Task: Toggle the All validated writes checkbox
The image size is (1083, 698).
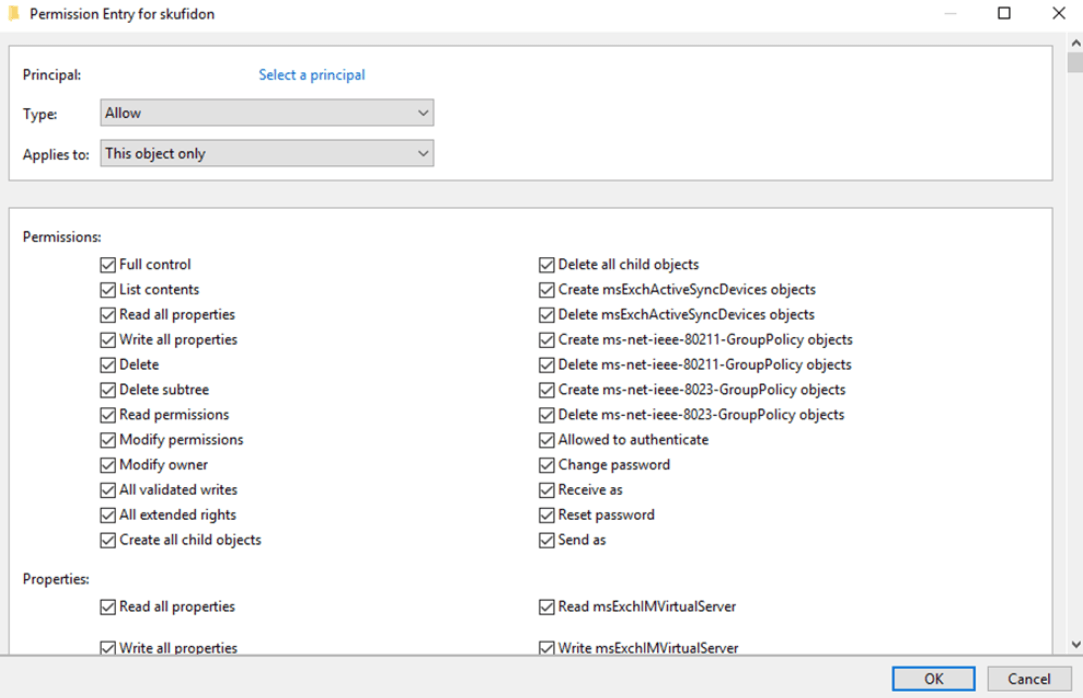Action: (108, 489)
